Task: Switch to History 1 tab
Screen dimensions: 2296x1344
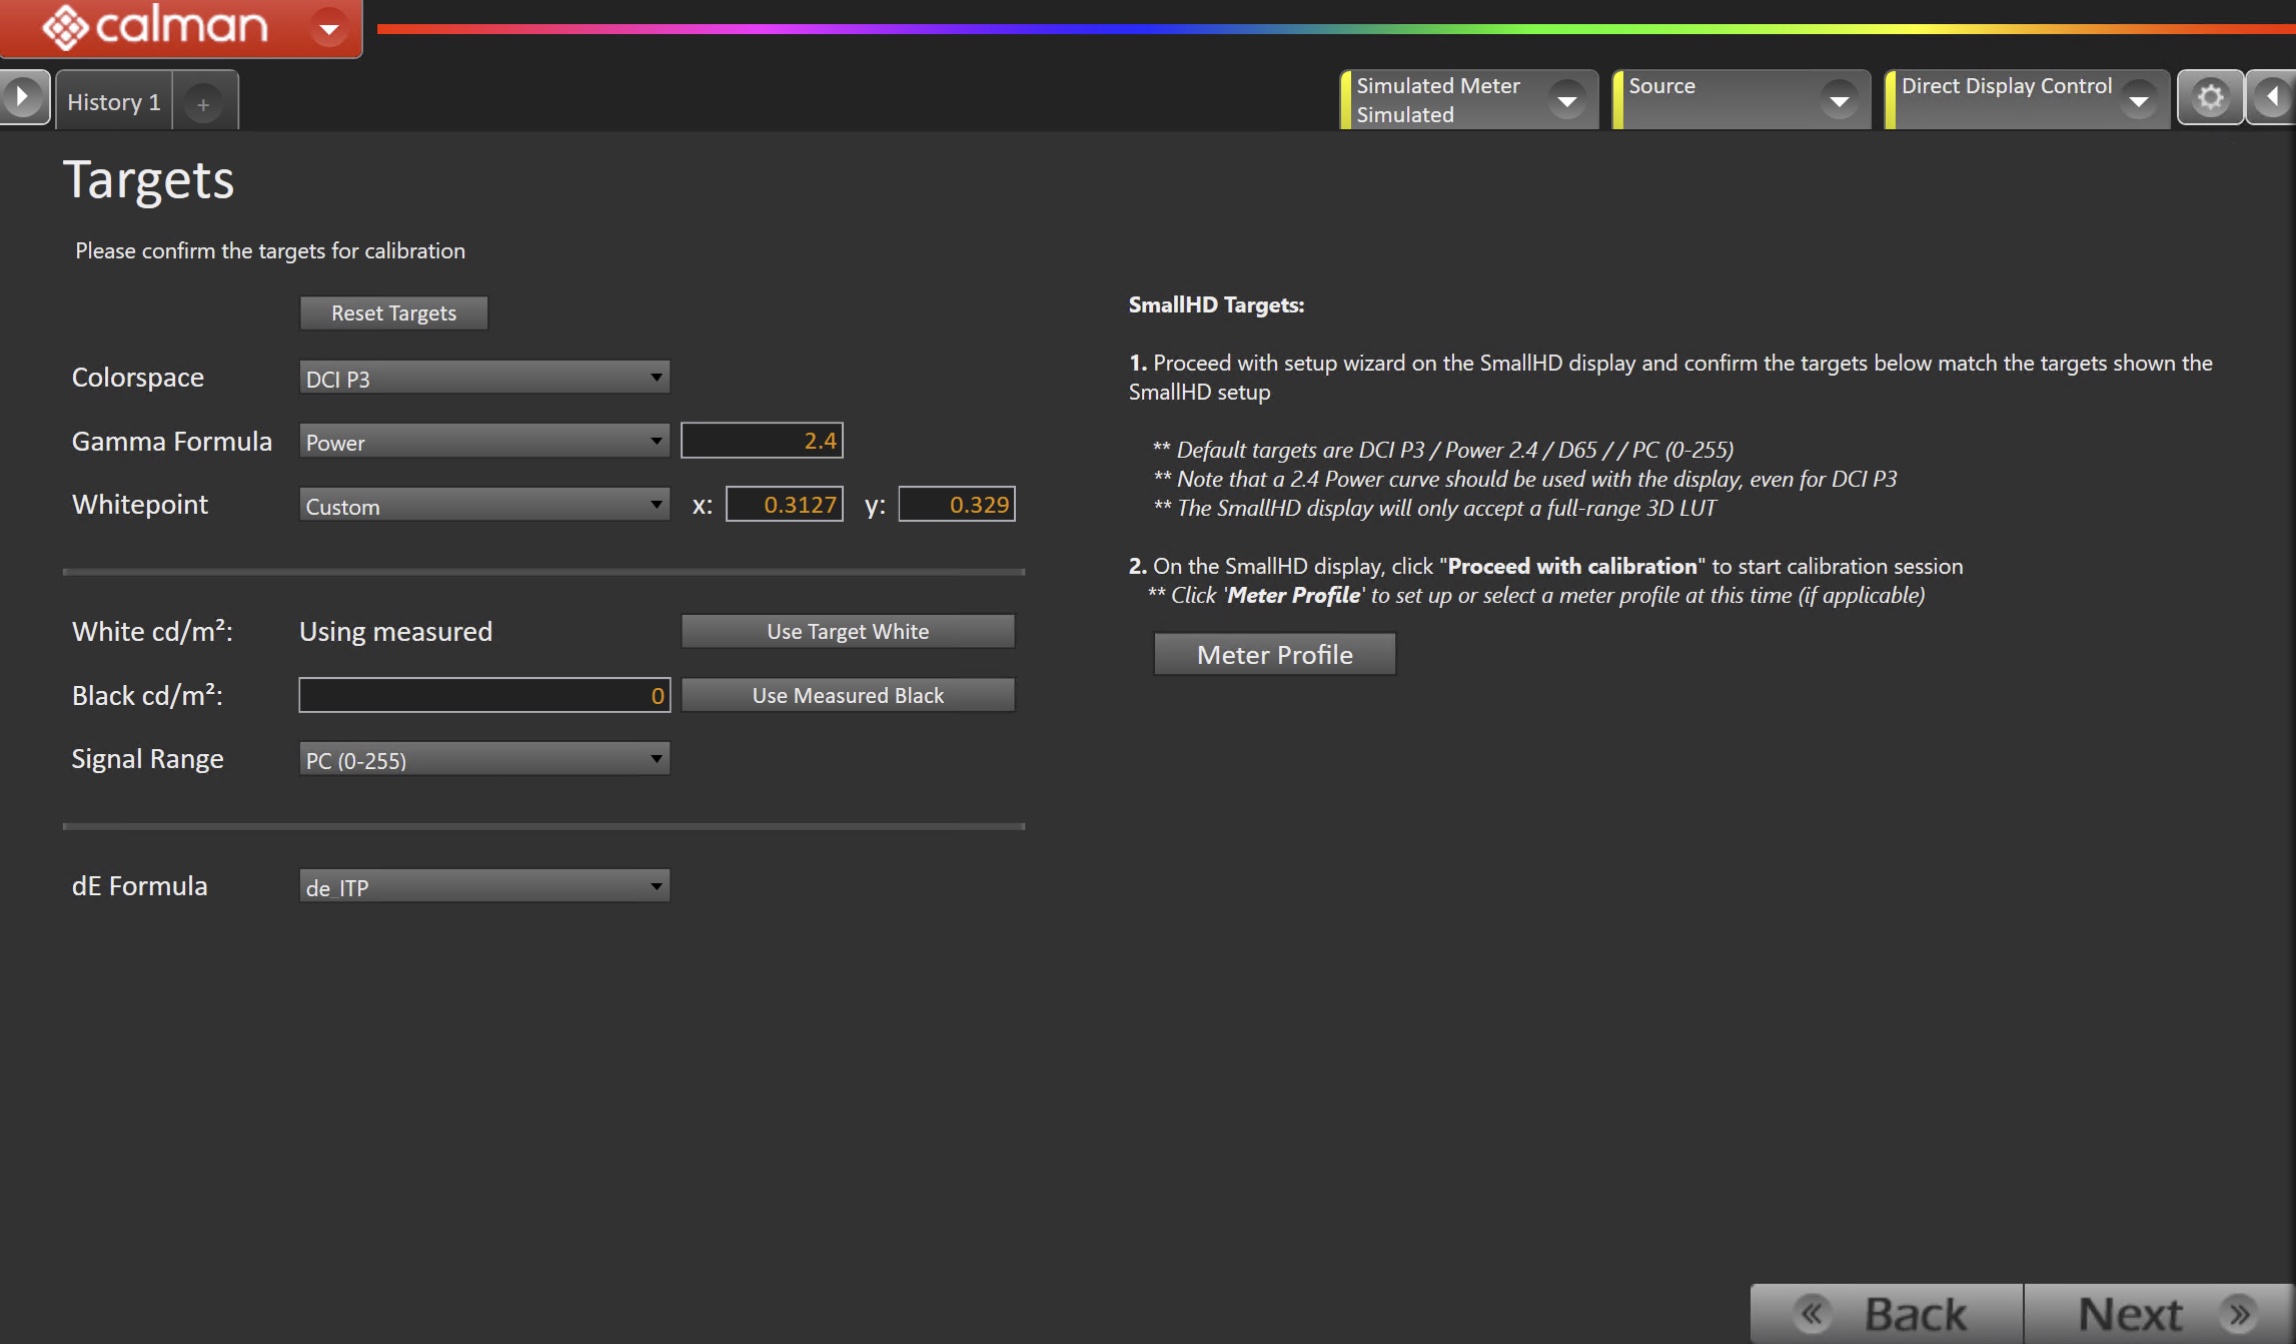Action: (114, 102)
